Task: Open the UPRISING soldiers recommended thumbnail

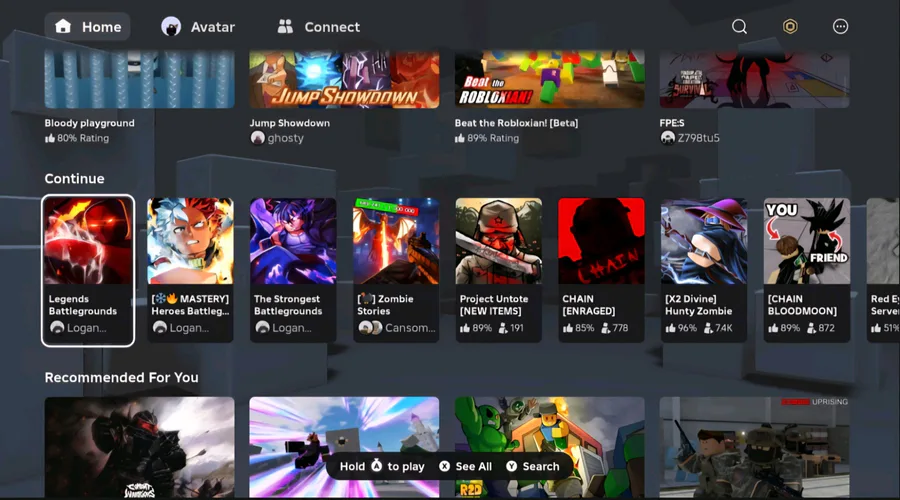Action: pos(755,447)
